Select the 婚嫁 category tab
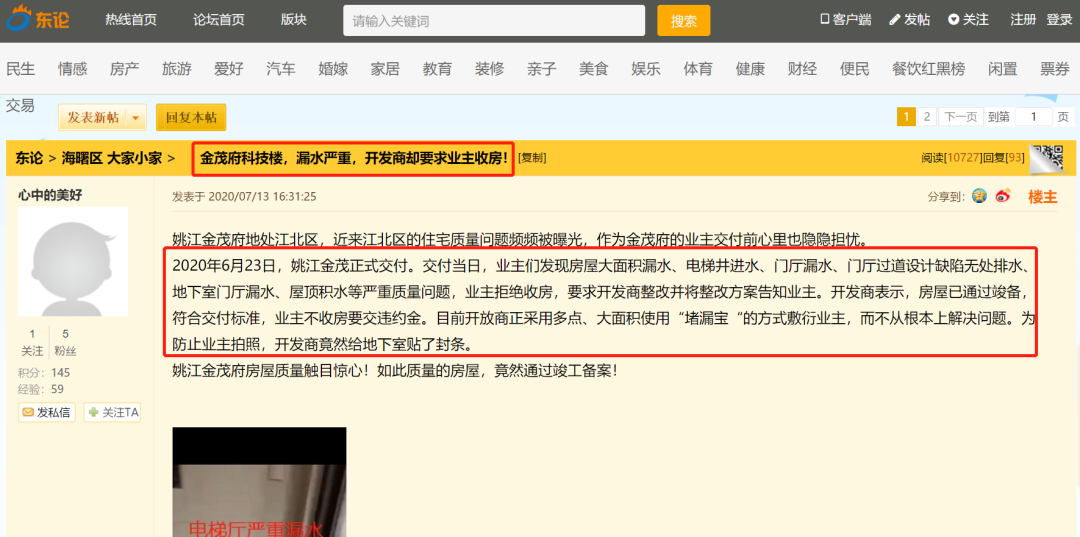 tap(333, 69)
